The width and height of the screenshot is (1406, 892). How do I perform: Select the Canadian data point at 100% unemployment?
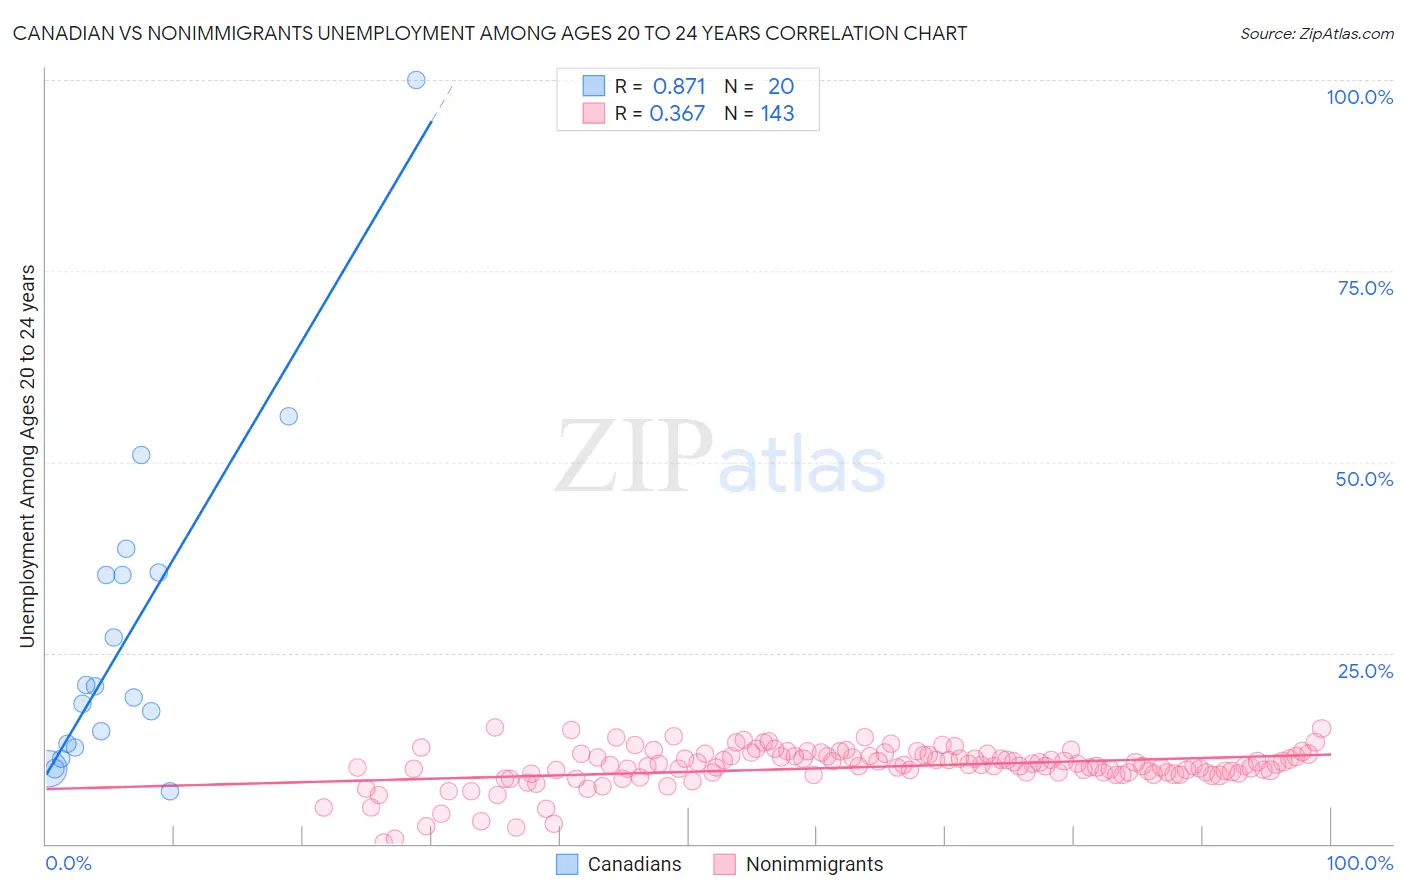[x=416, y=80]
